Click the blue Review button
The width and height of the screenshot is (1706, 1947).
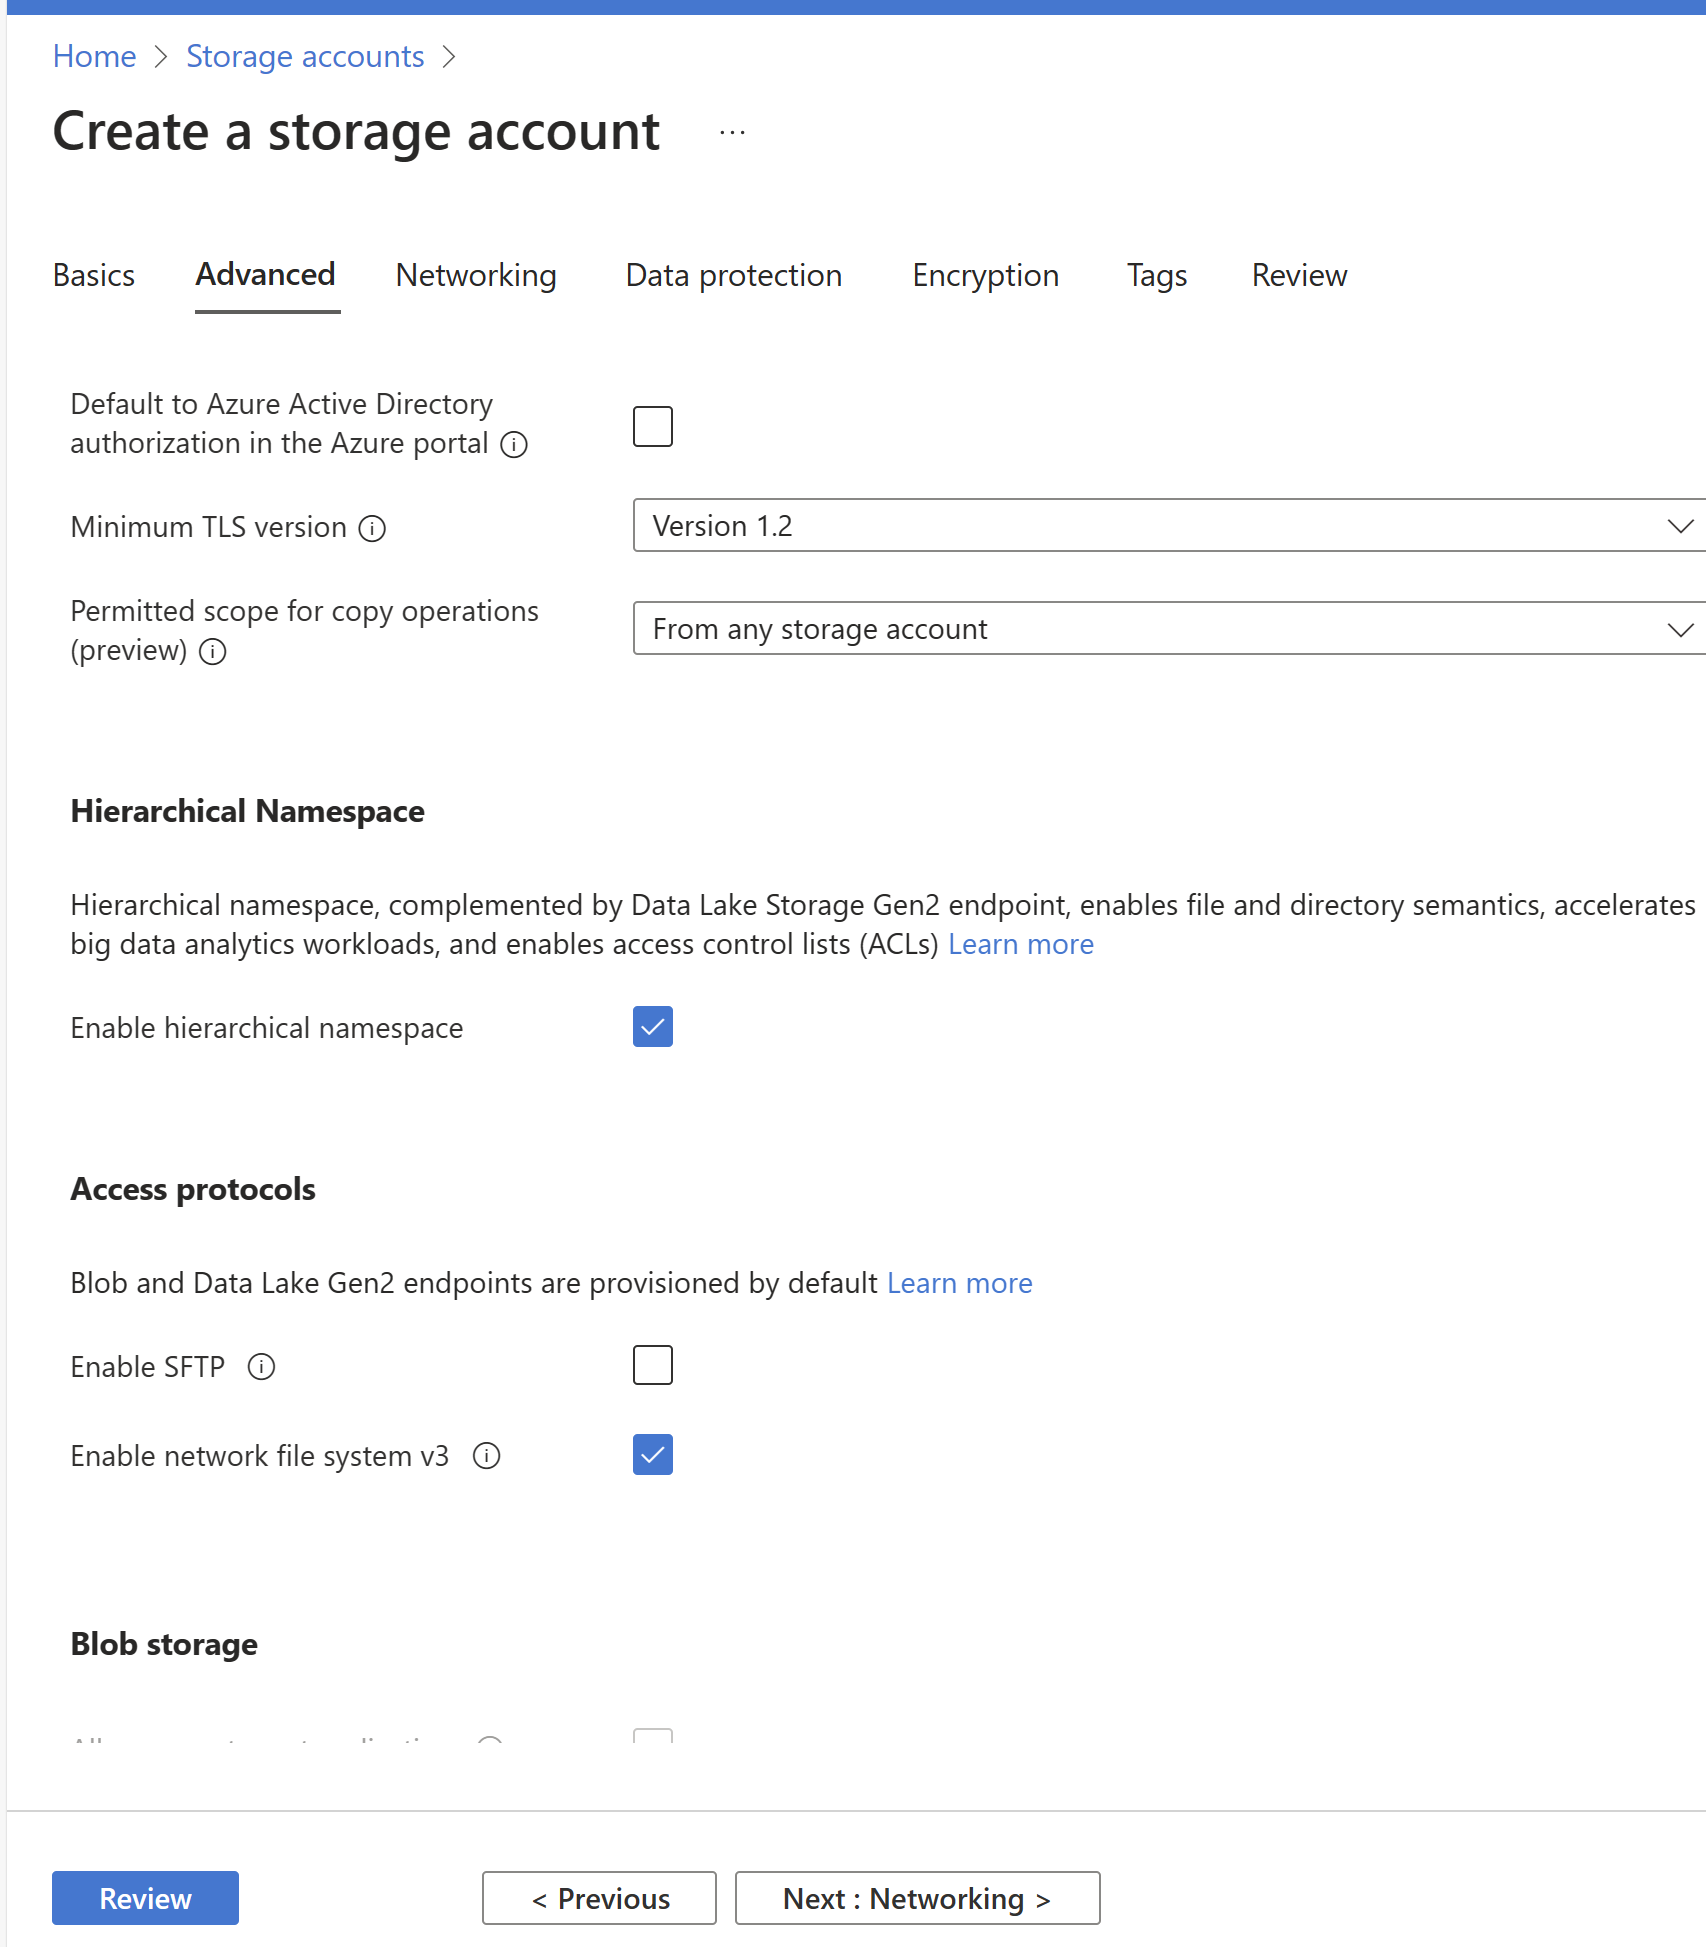click(x=145, y=1898)
